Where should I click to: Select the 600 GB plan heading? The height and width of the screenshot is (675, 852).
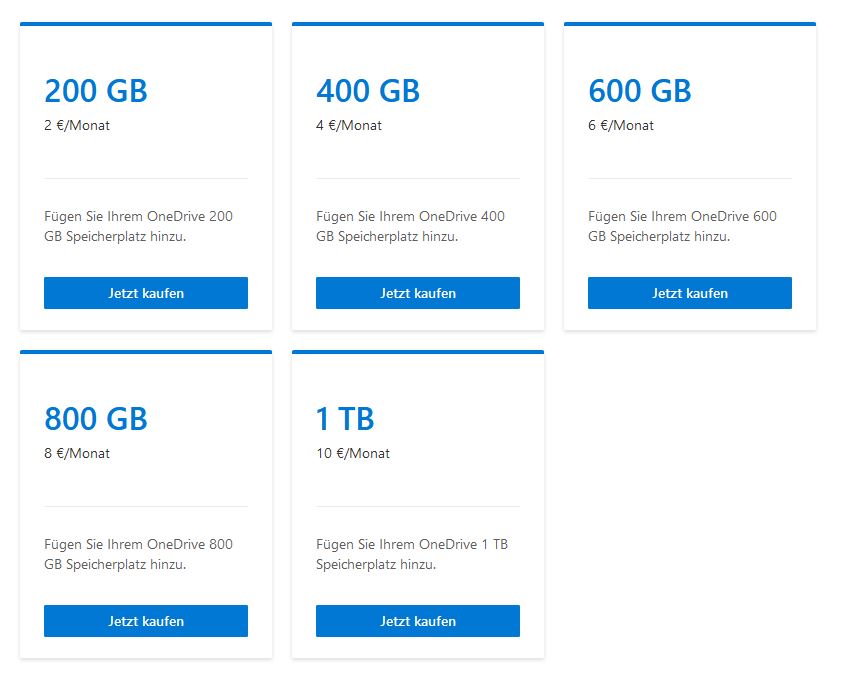(x=639, y=90)
